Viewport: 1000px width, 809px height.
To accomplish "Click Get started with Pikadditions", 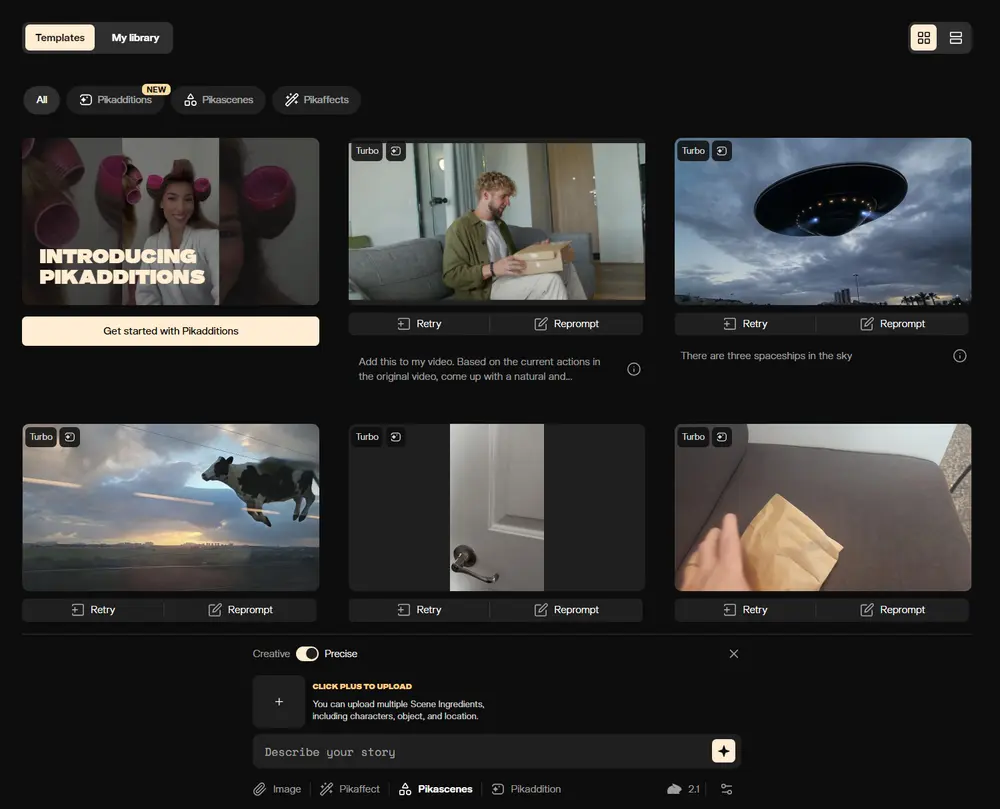I will [170, 331].
